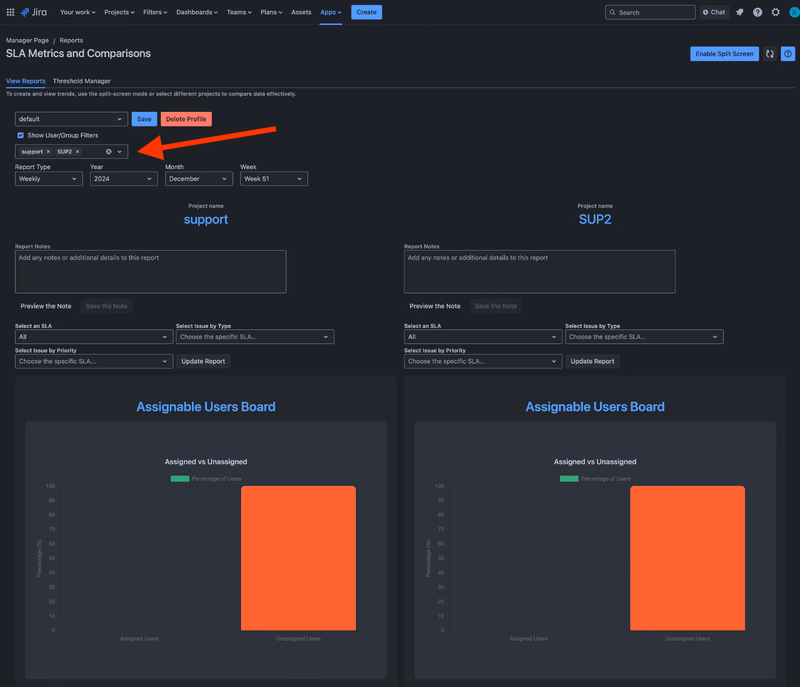The image size is (800, 687).
Task: Click the support Assignable Users Board heading
Action: [x=206, y=406]
